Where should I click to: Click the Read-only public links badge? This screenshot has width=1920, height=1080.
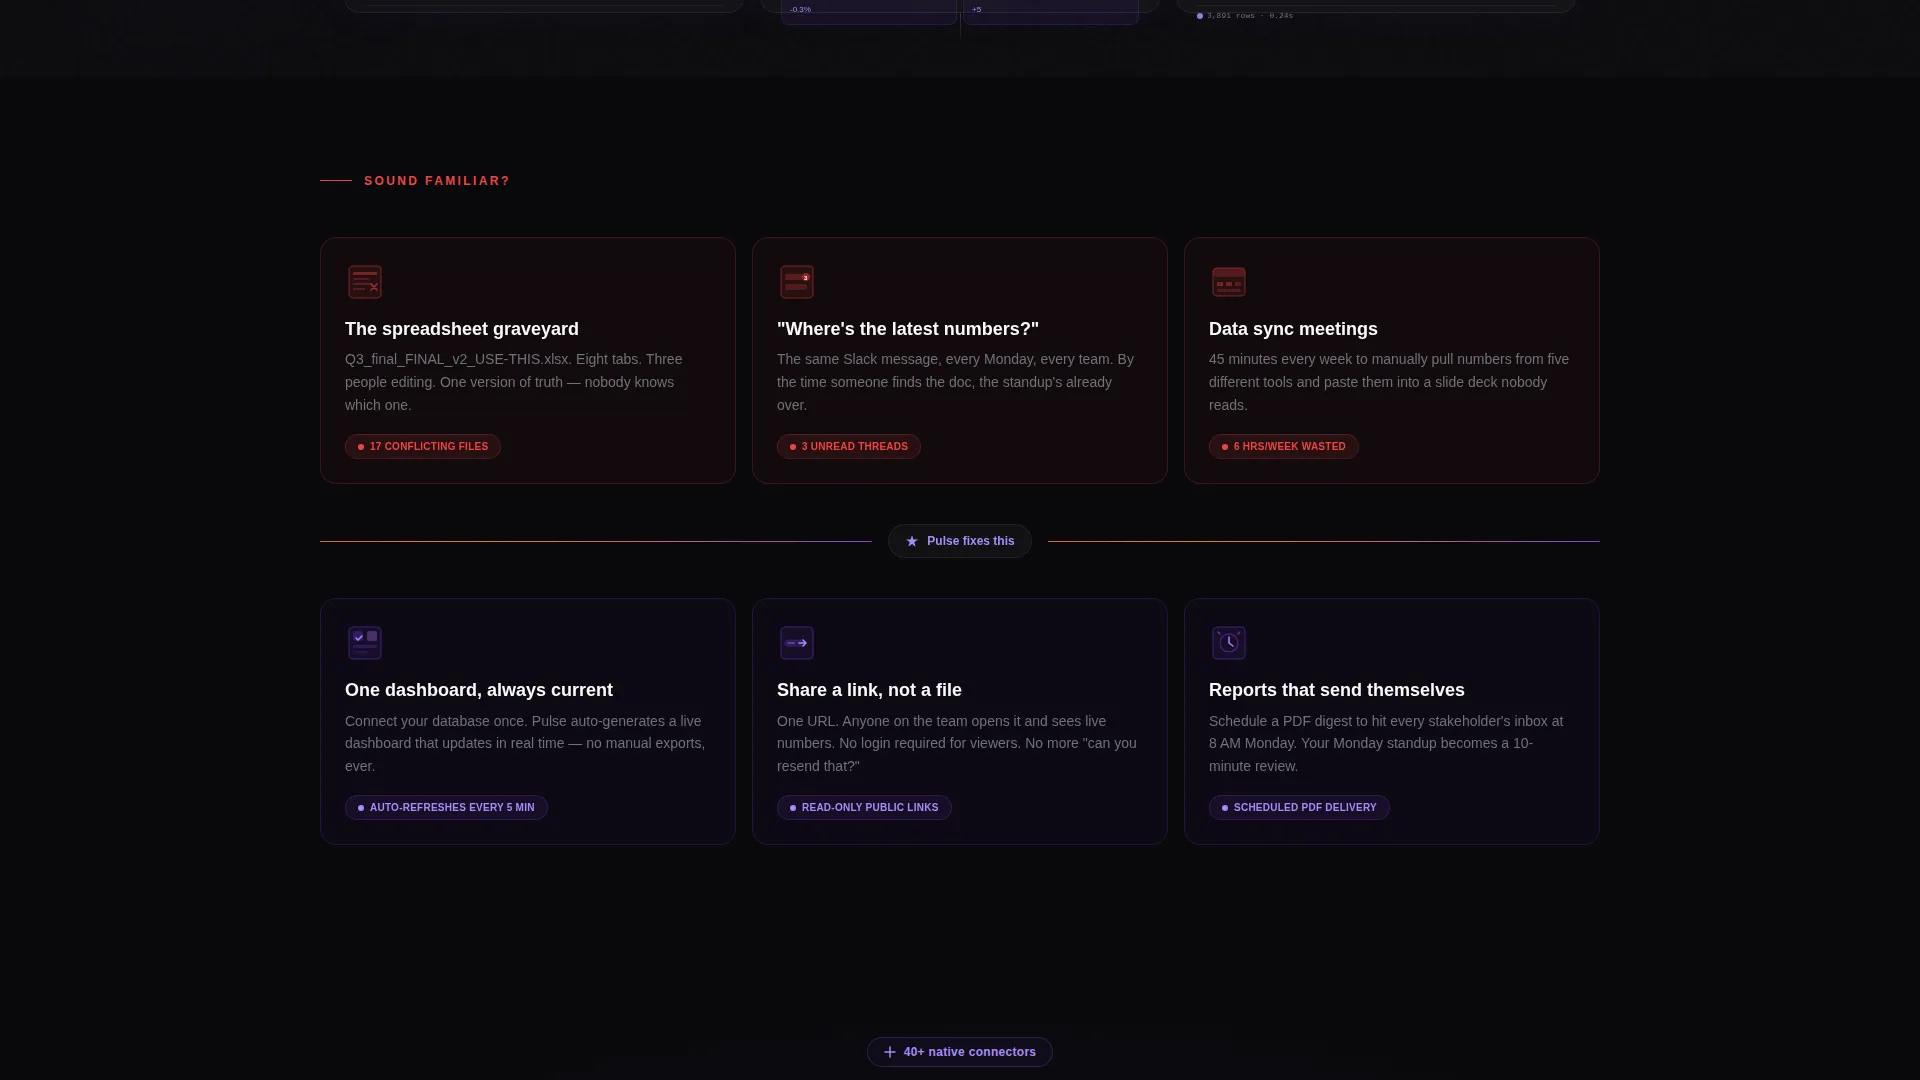tap(864, 808)
